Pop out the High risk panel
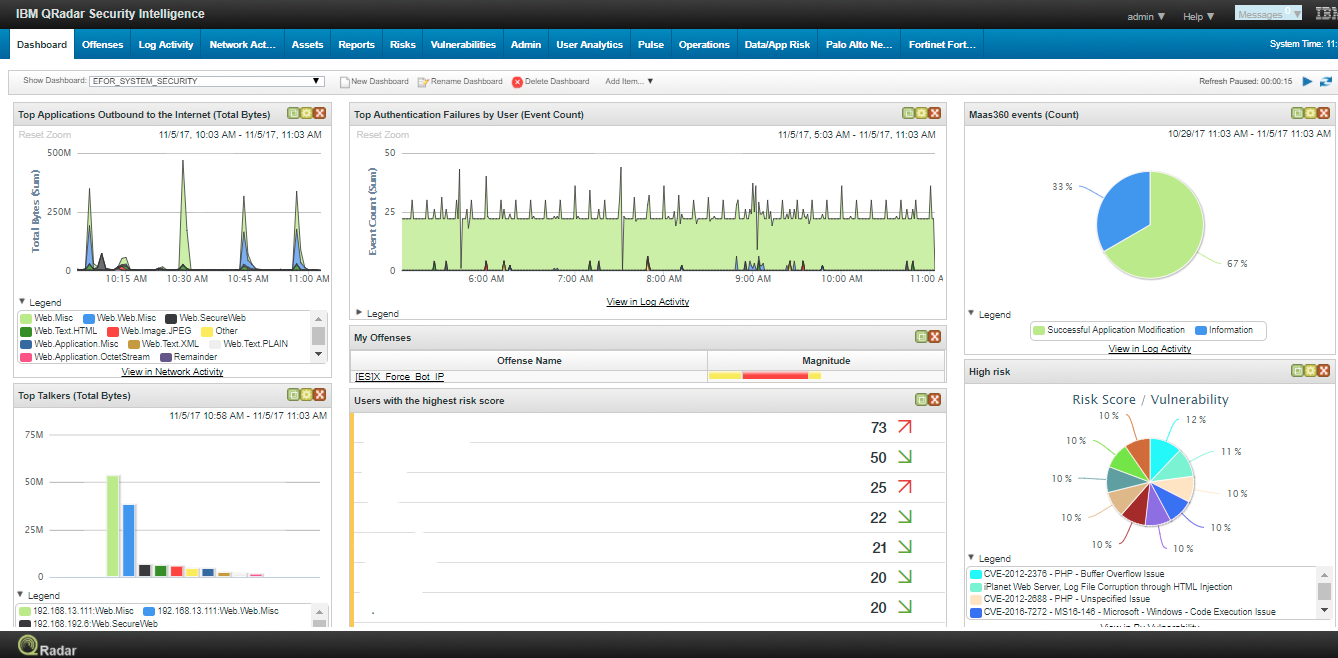The height and width of the screenshot is (658, 1338). tap(1297, 371)
